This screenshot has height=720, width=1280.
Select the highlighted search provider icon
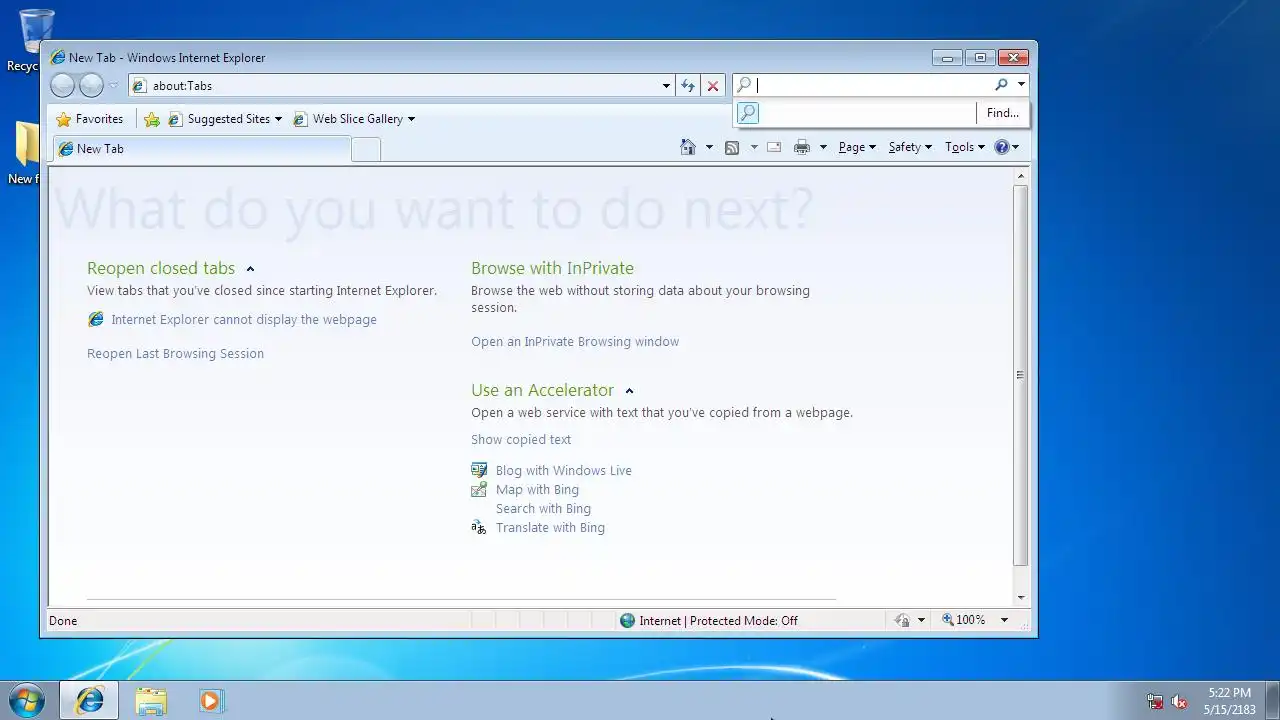pyautogui.click(x=748, y=113)
